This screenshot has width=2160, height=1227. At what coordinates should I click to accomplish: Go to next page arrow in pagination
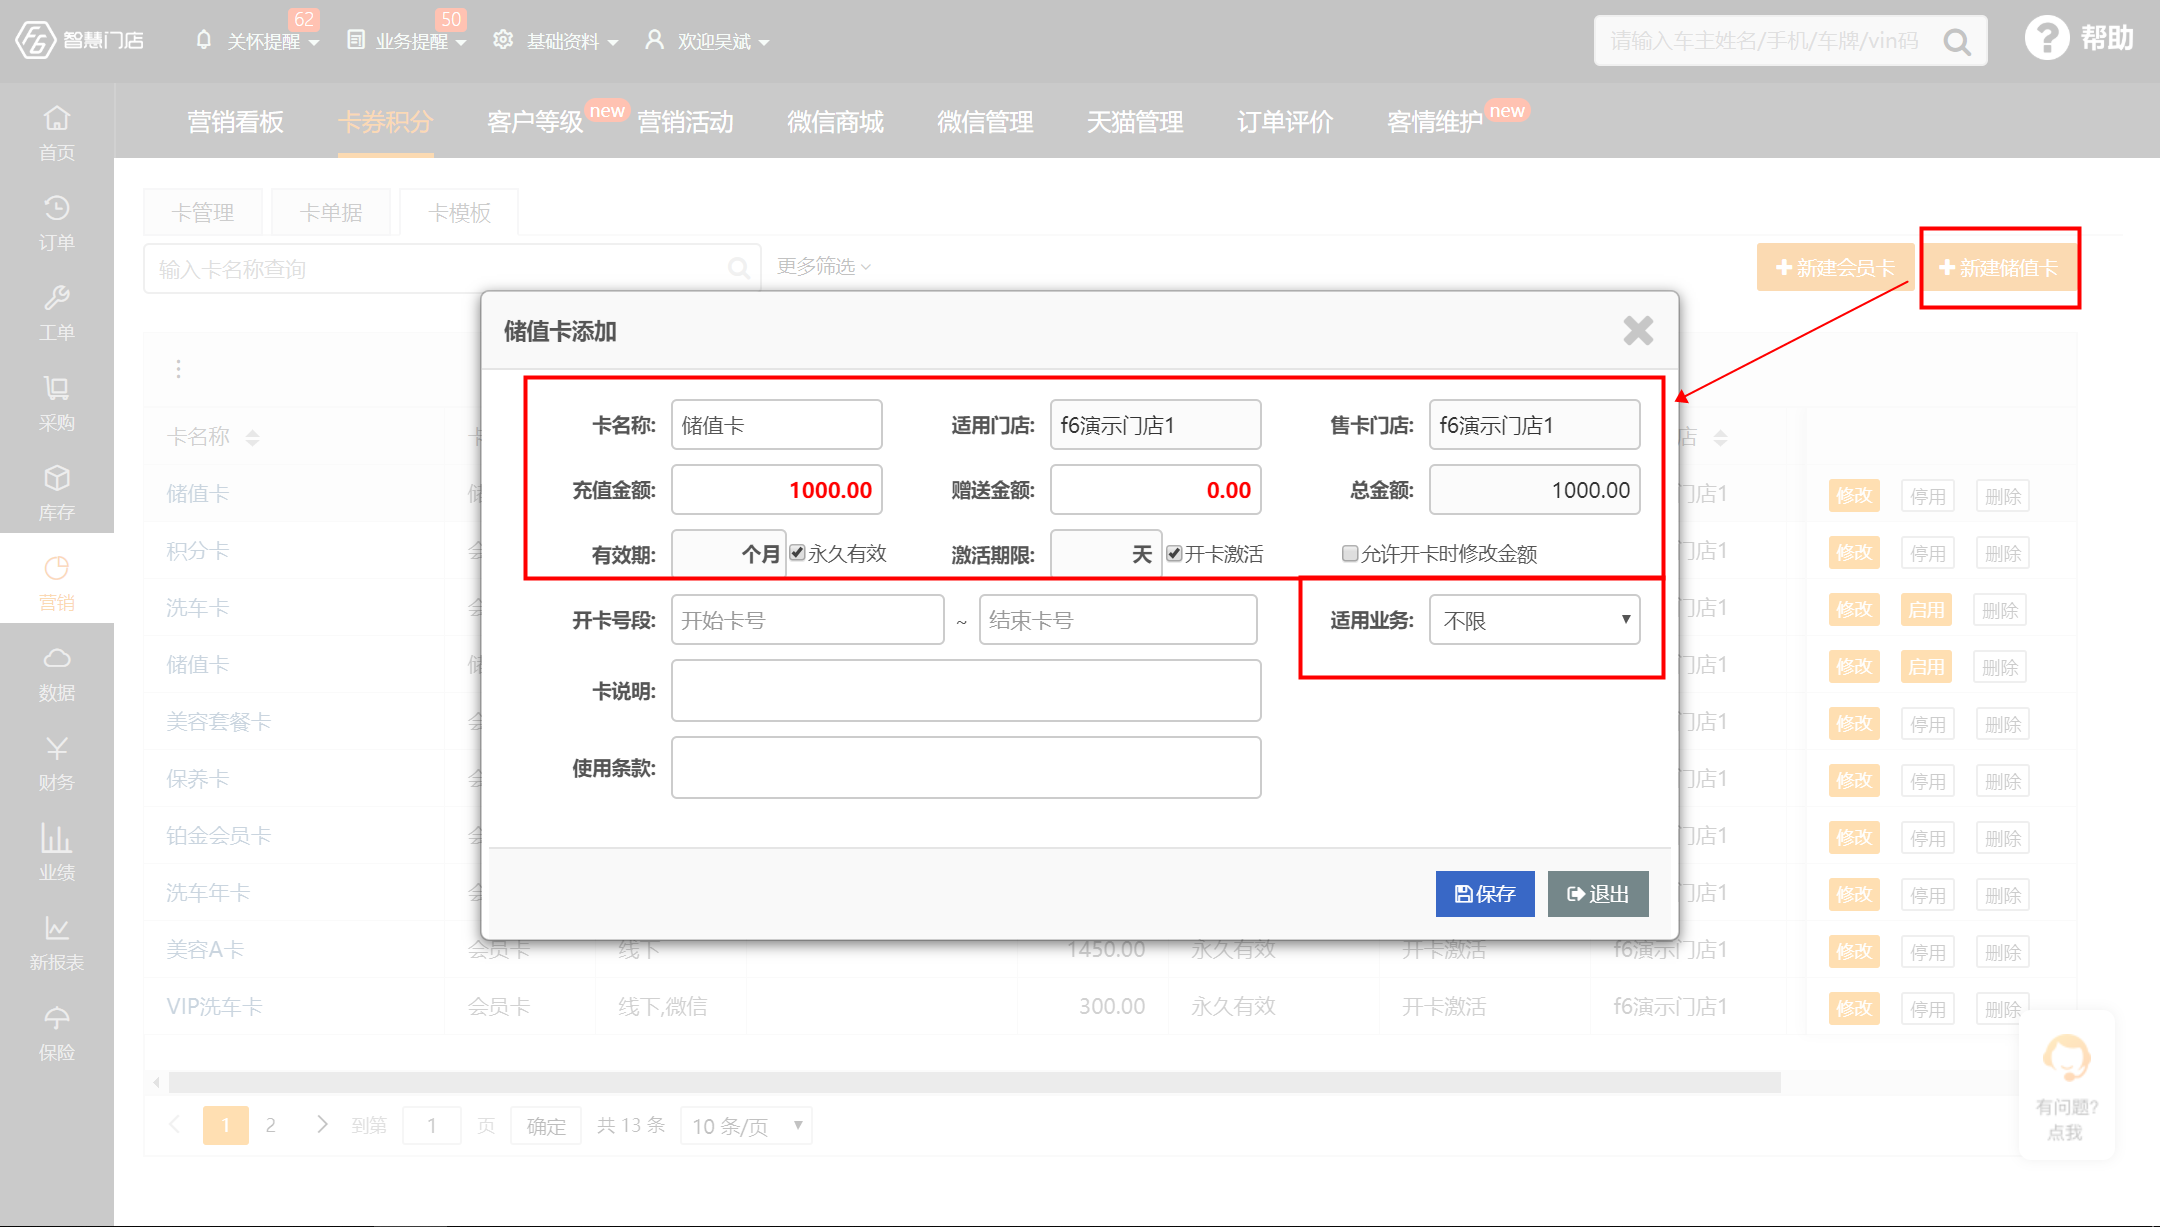(322, 1124)
